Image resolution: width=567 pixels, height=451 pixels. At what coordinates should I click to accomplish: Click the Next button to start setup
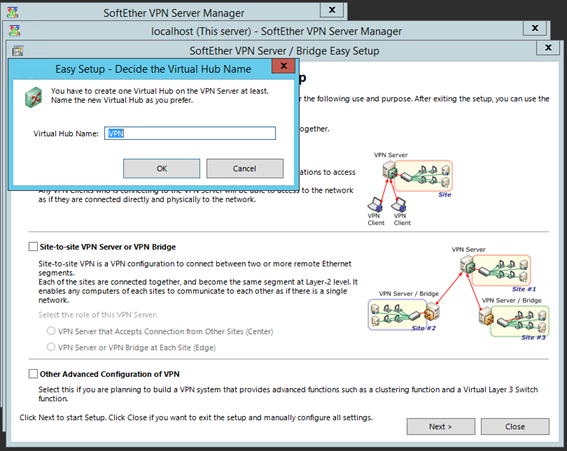pyautogui.click(x=440, y=427)
